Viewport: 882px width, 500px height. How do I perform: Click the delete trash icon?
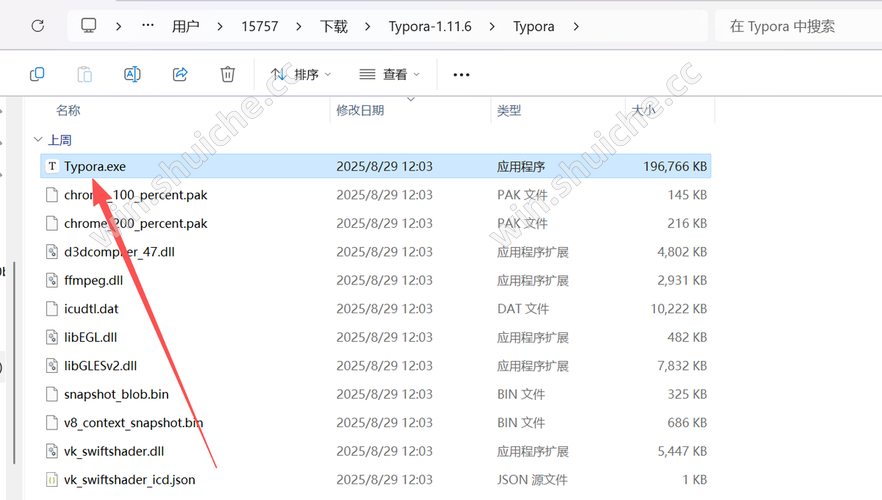[x=227, y=74]
